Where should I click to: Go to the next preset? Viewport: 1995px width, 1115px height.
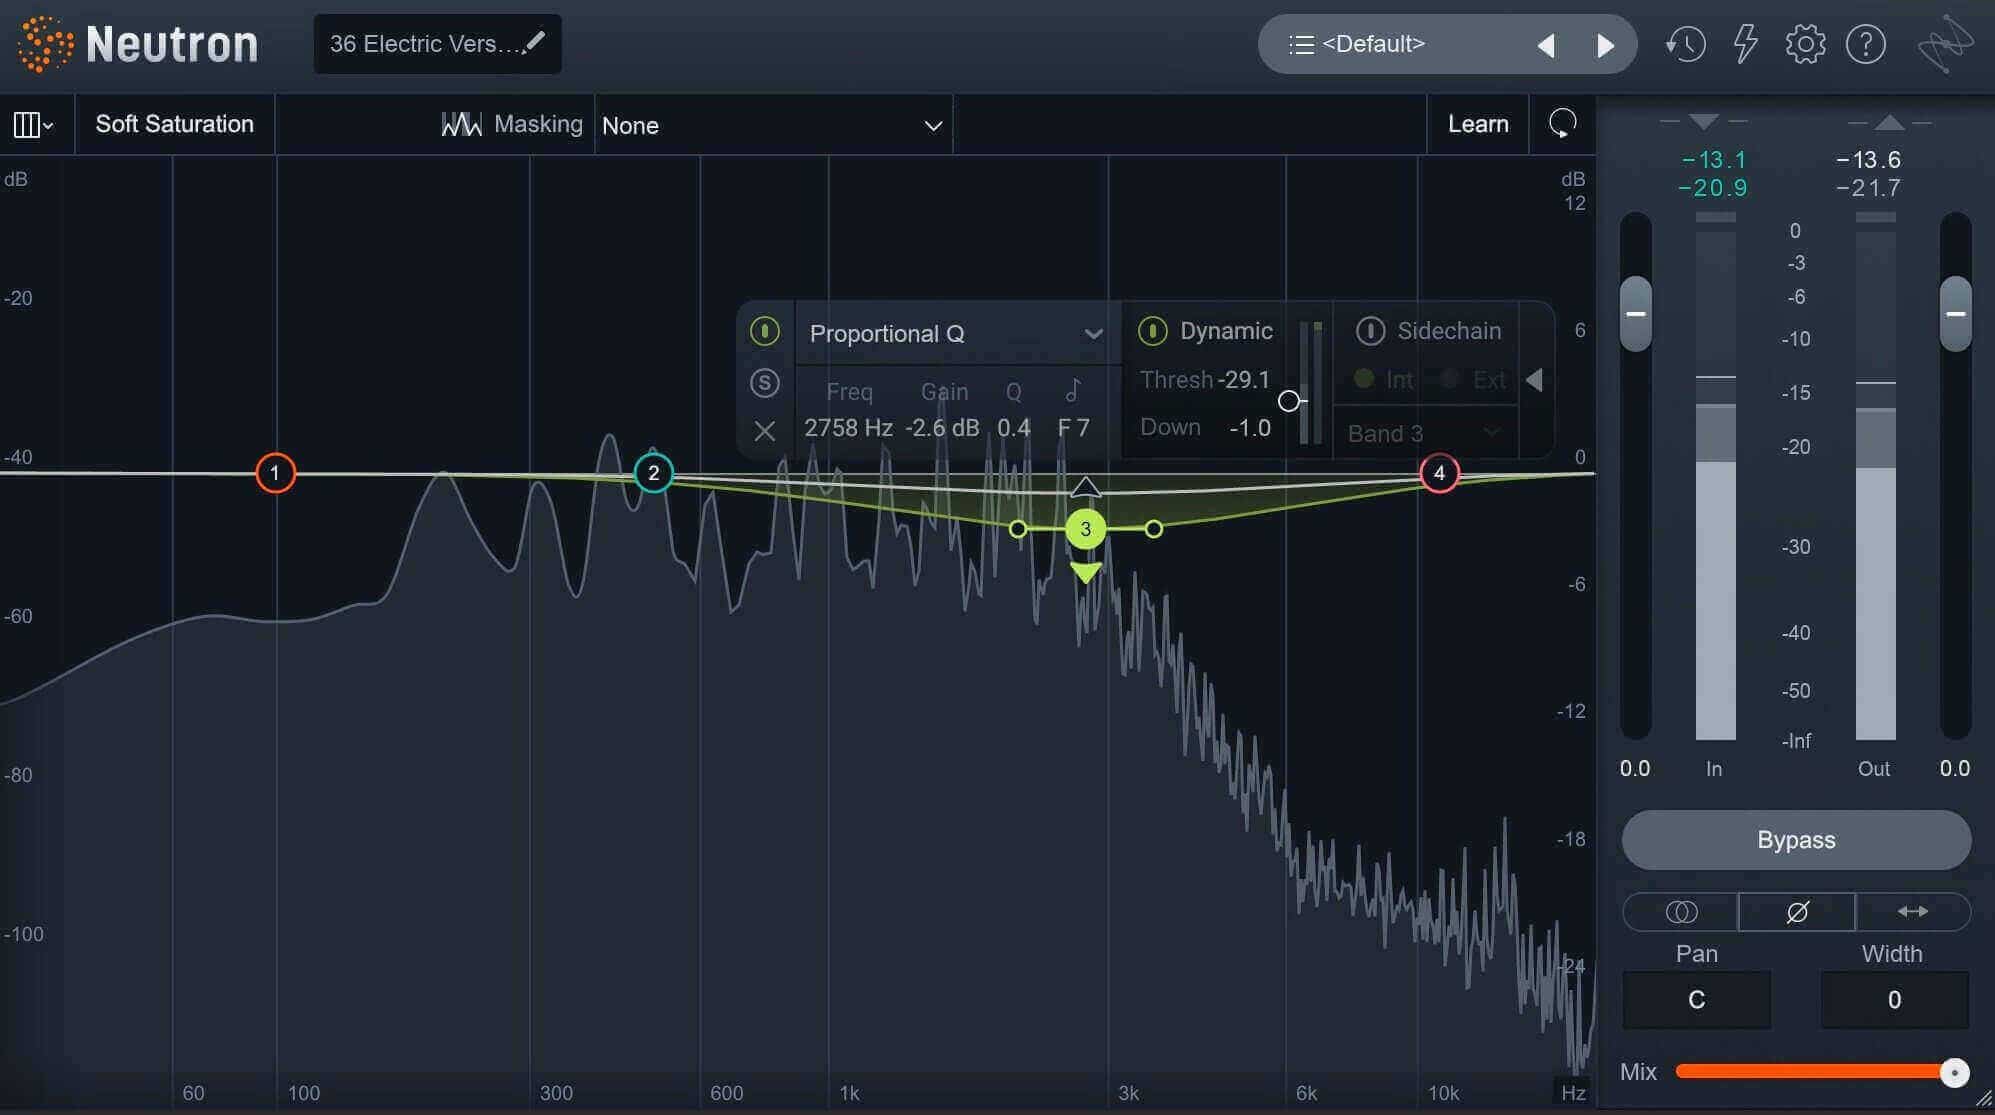coord(1605,45)
